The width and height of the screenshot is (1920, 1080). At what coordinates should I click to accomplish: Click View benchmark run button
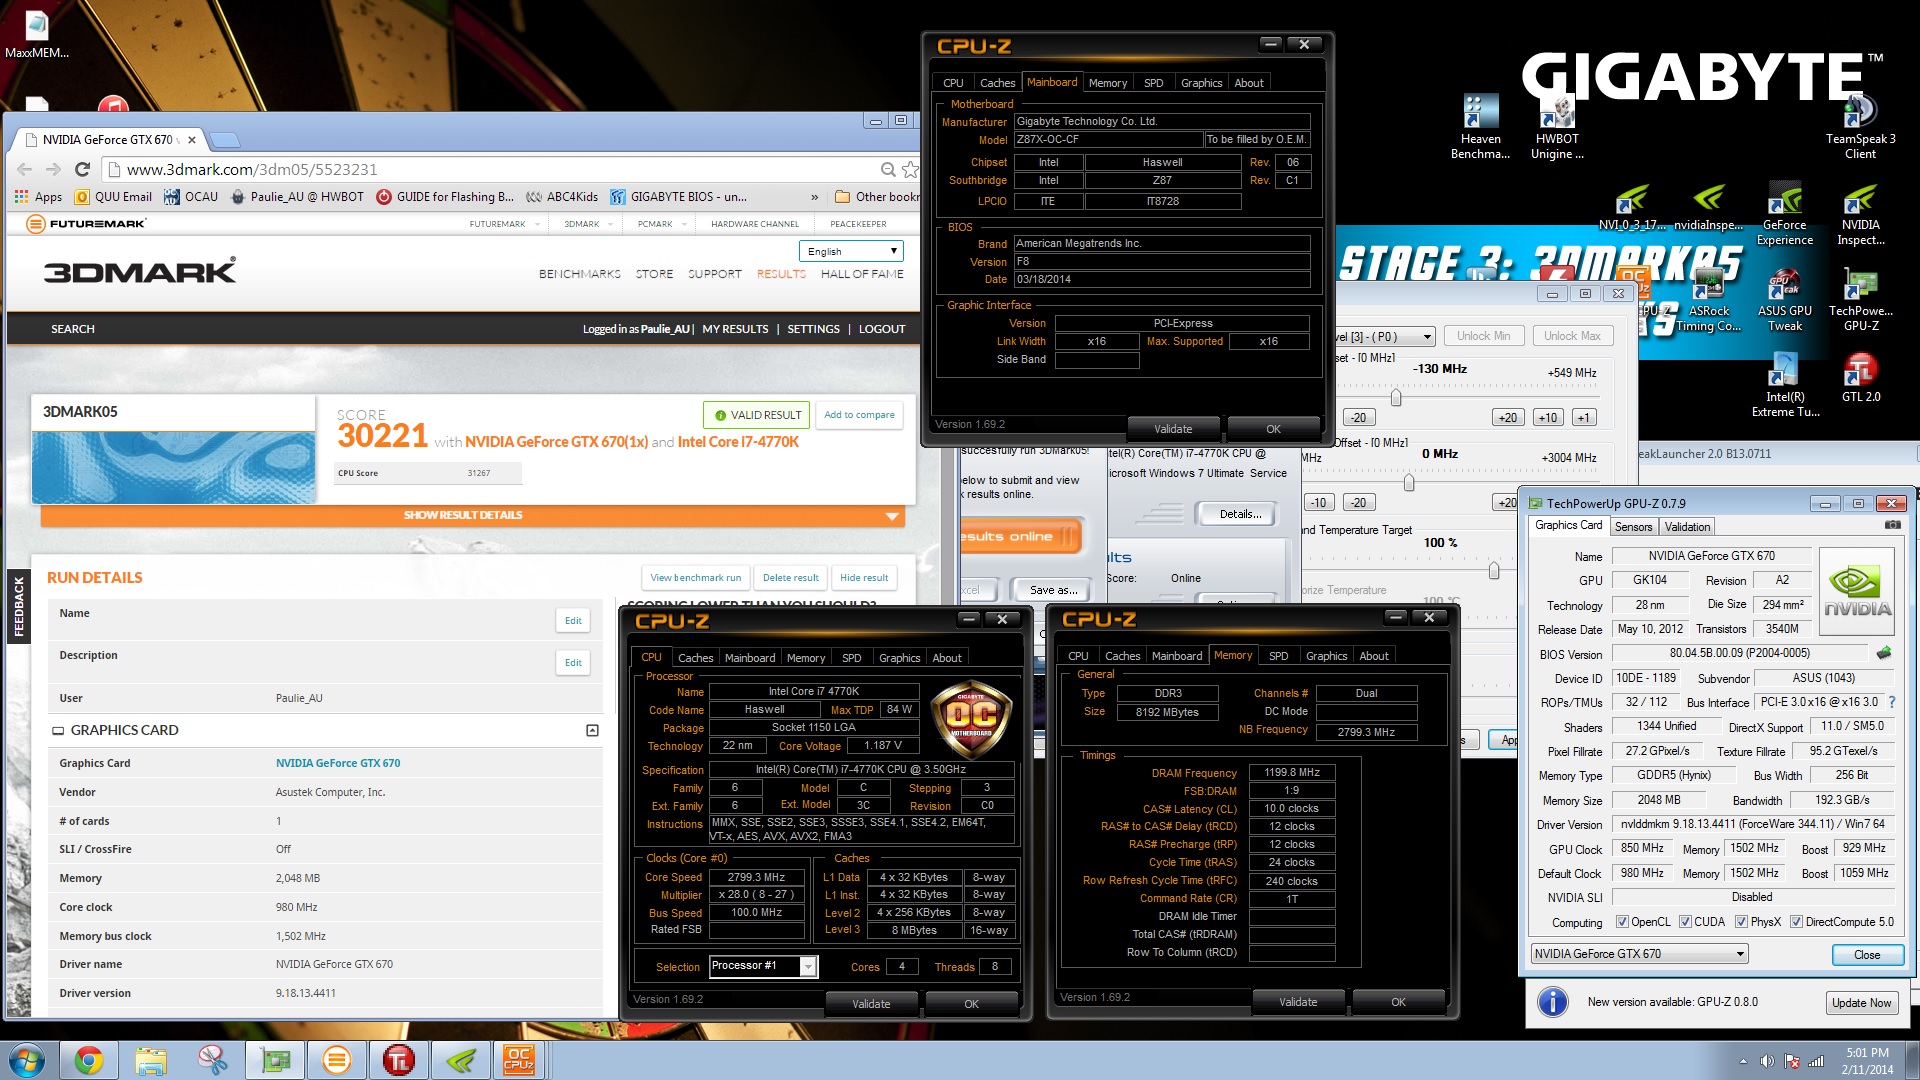(x=695, y=578)
